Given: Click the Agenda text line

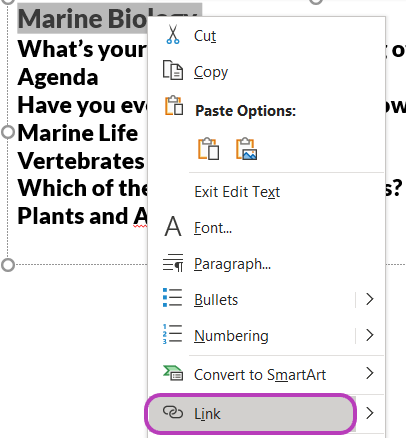Looking at the screenshot, I should (58, 78).
